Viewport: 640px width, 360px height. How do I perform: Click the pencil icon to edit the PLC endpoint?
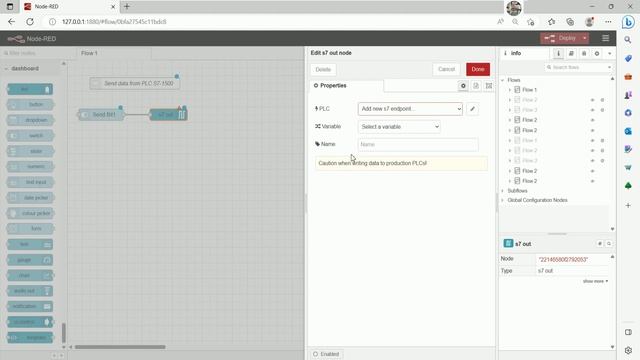(x=472, y=109)
